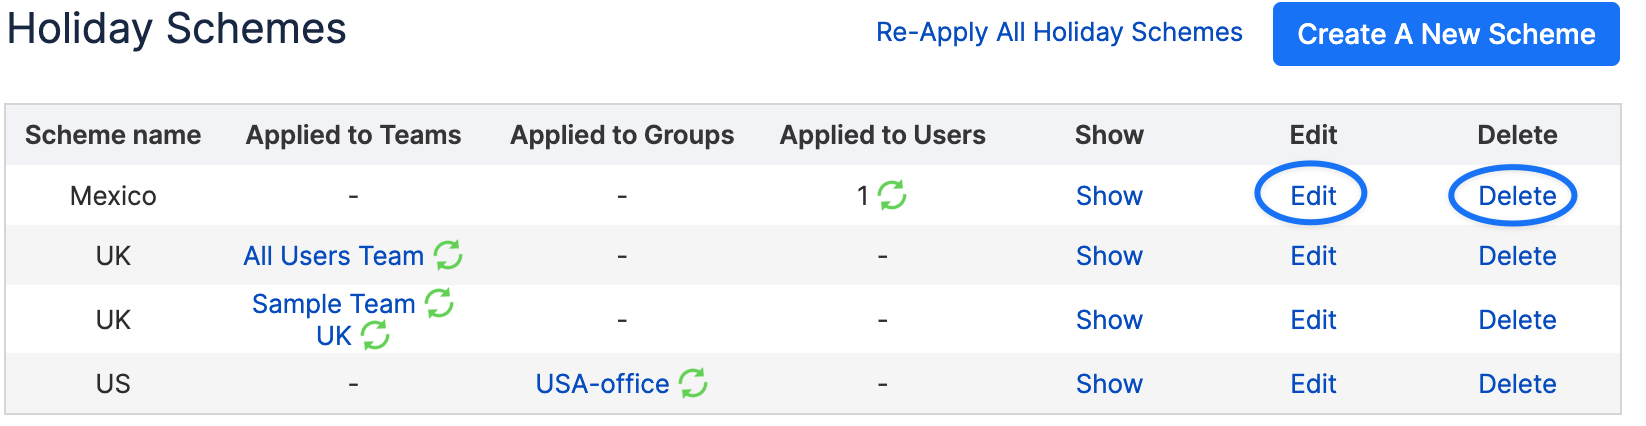1646x426 pixels.
Task: Create A New Scheme
Action: coord(1446,34)
